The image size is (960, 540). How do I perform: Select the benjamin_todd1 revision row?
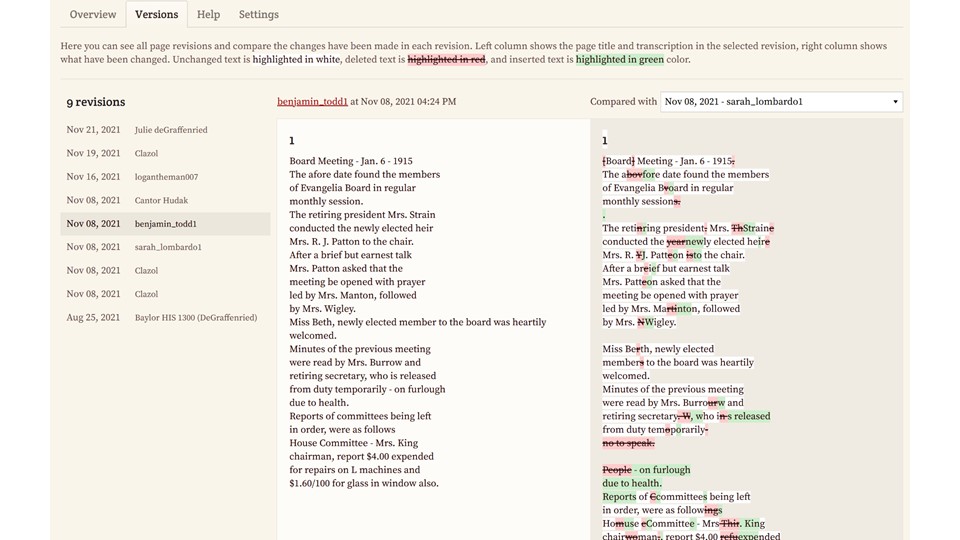point(165,223)
